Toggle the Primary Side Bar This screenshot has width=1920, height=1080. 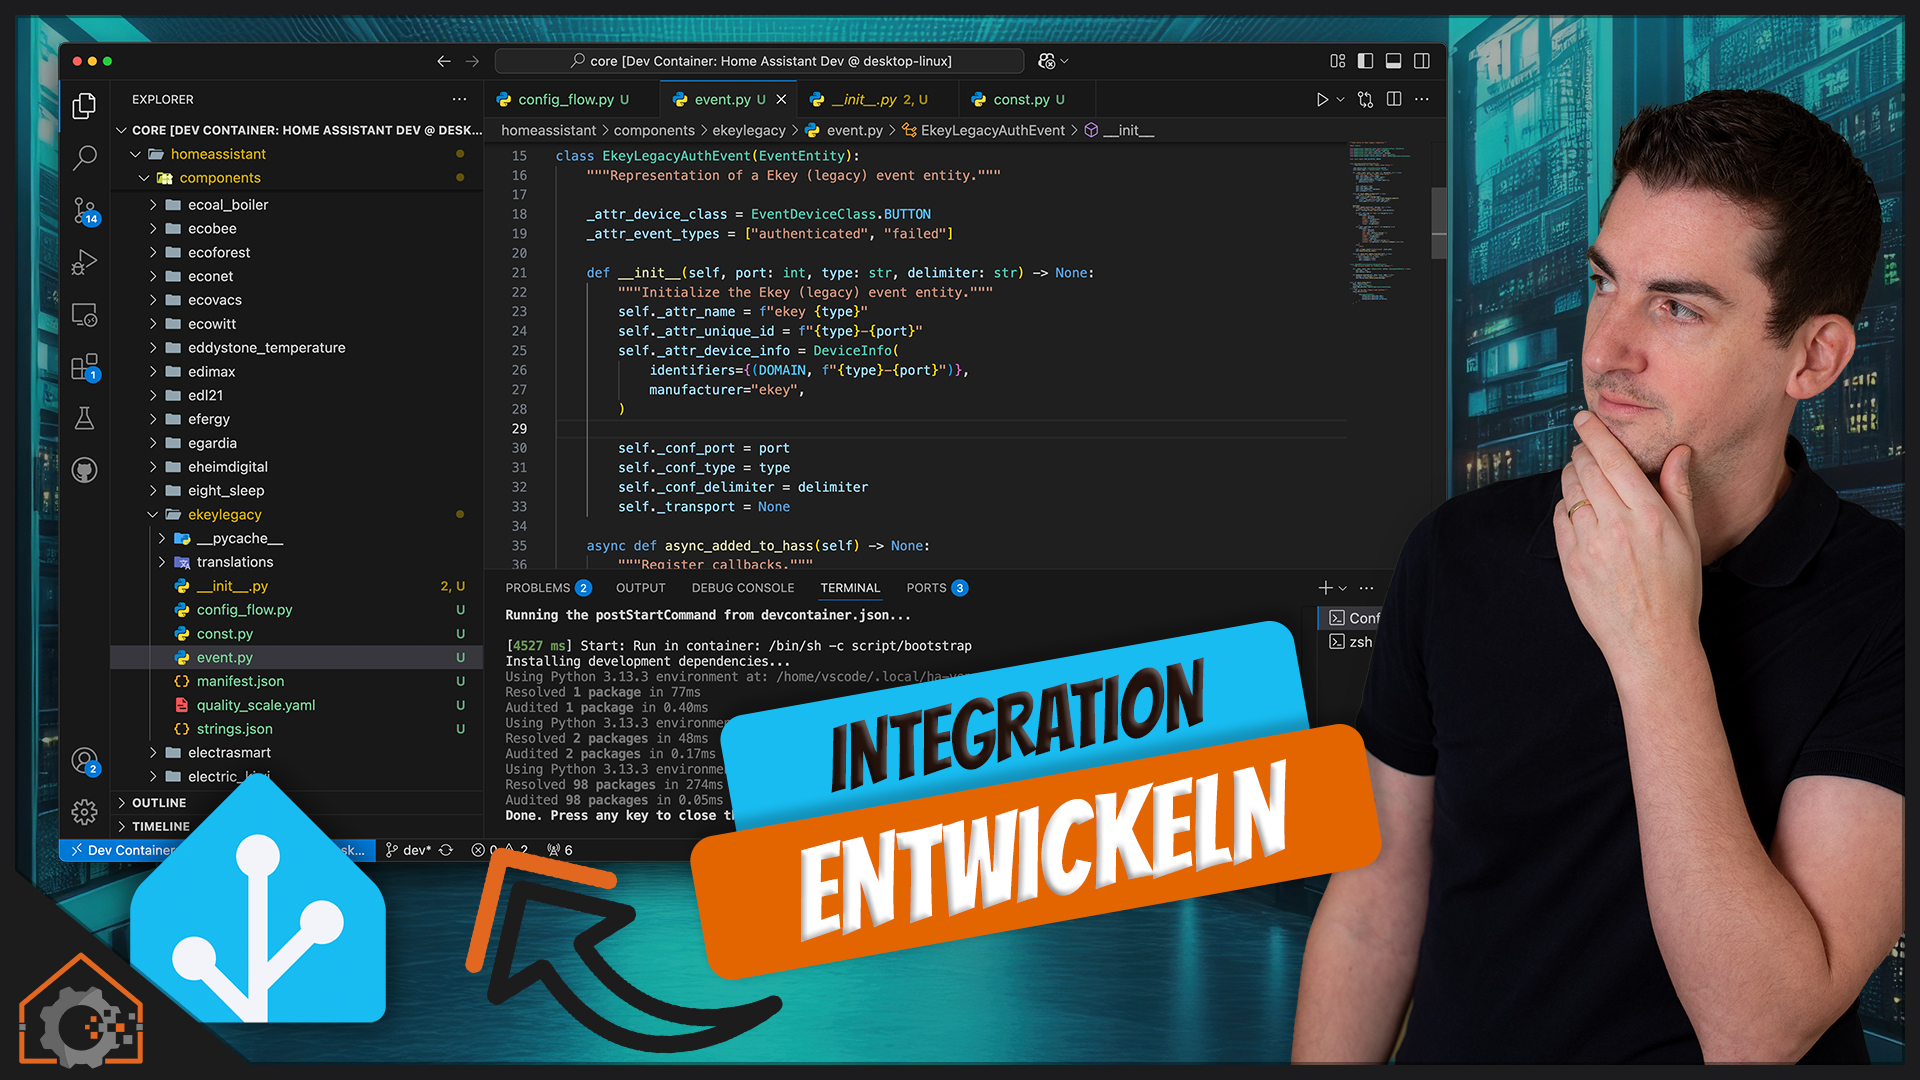[1365, 61]
